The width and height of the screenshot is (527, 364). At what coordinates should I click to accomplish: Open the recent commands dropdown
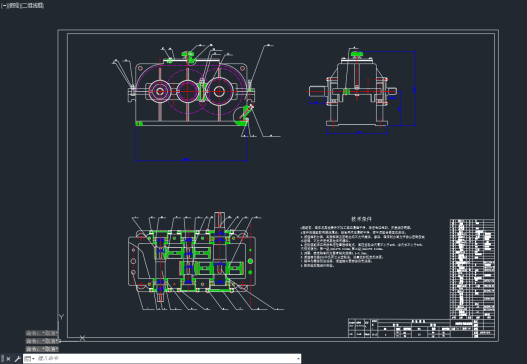click(30, 359)
